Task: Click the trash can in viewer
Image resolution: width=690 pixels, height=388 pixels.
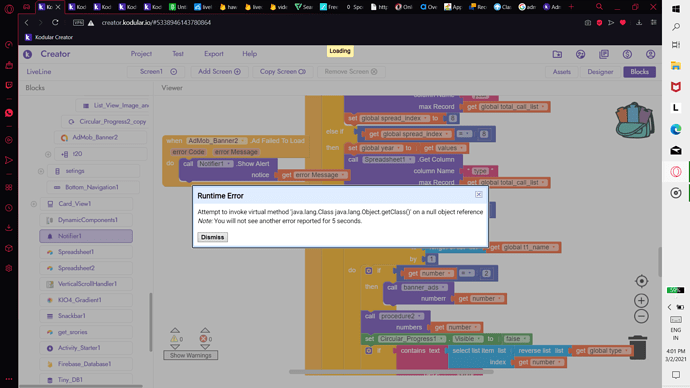Action: pos(638,347)
